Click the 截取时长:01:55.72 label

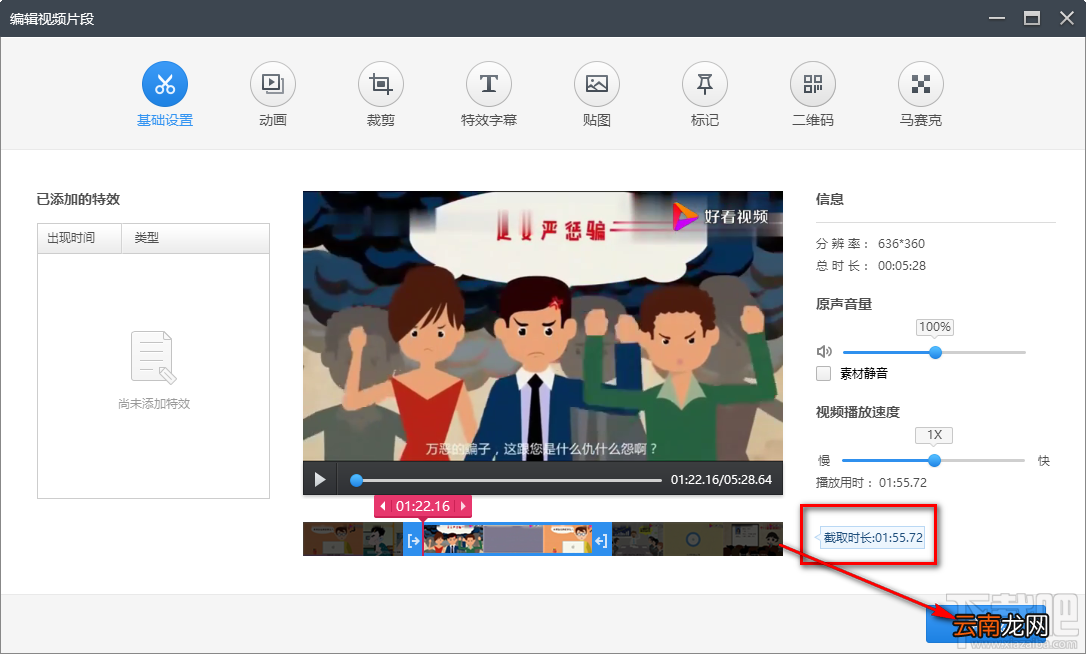pos(873,538)
